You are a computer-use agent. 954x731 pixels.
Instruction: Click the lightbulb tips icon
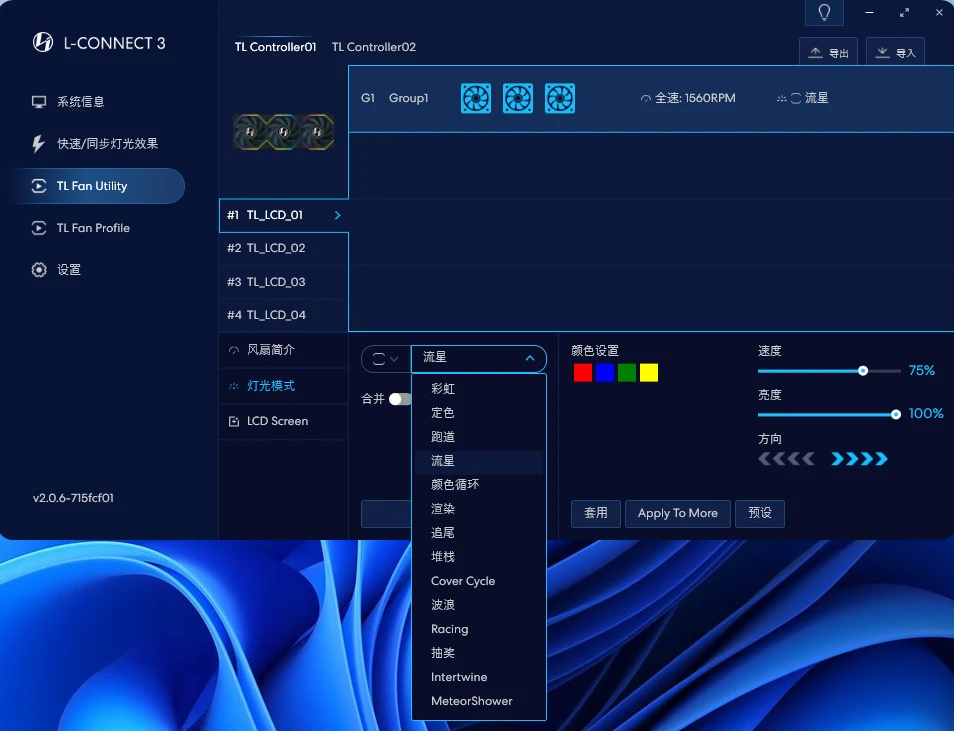tap(824, 13)
